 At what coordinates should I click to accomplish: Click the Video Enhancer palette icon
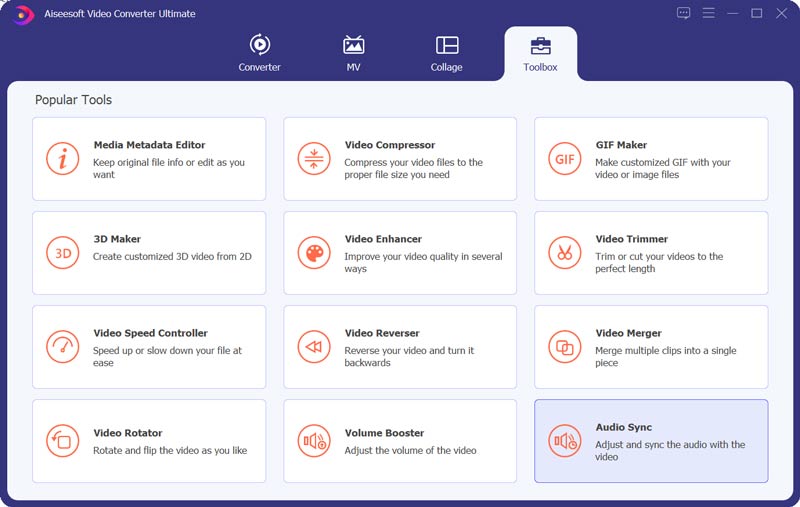pos(314,253)
